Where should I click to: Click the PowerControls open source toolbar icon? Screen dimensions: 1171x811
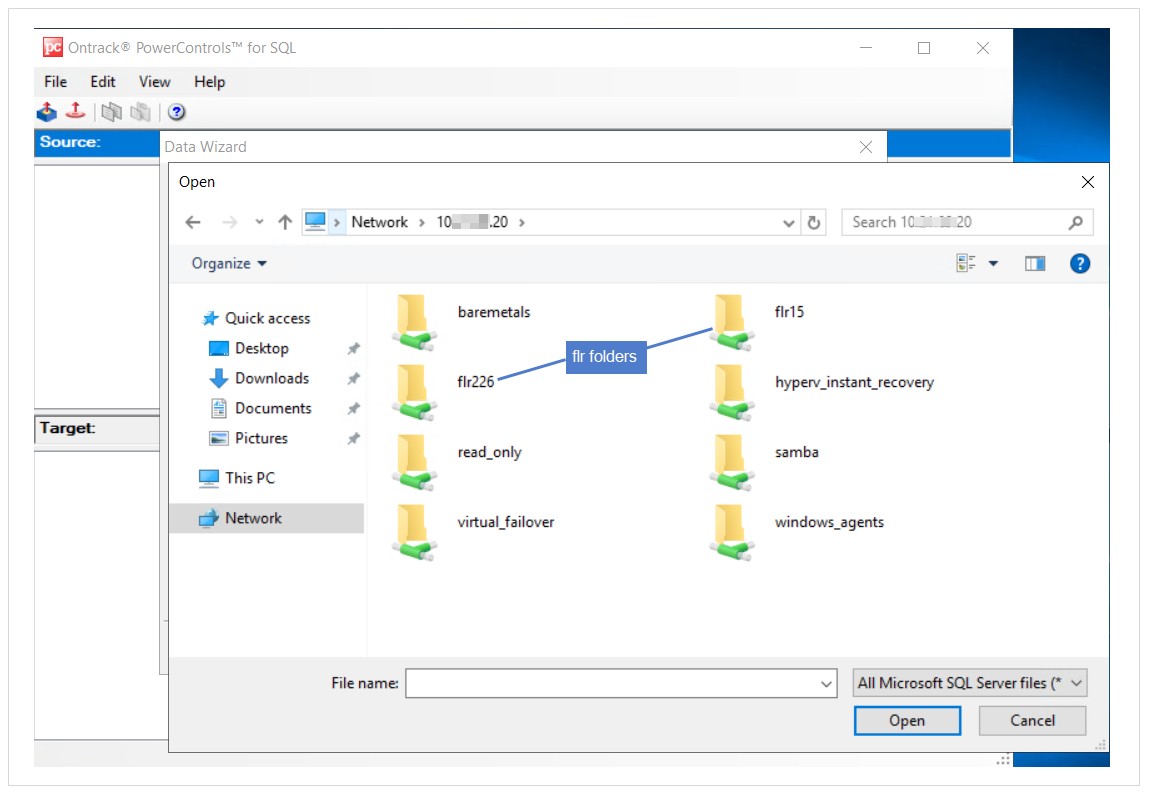[x=46, y=112]
